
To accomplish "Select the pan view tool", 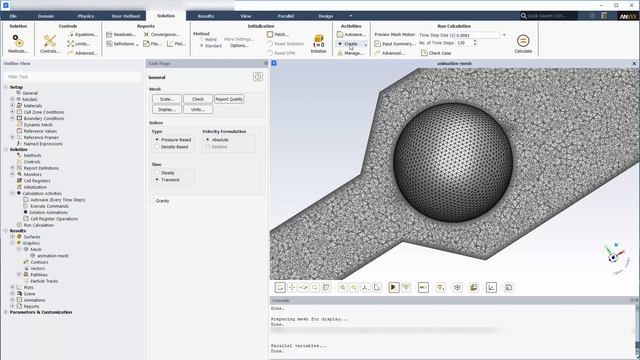I will click(x=292, y=288).
